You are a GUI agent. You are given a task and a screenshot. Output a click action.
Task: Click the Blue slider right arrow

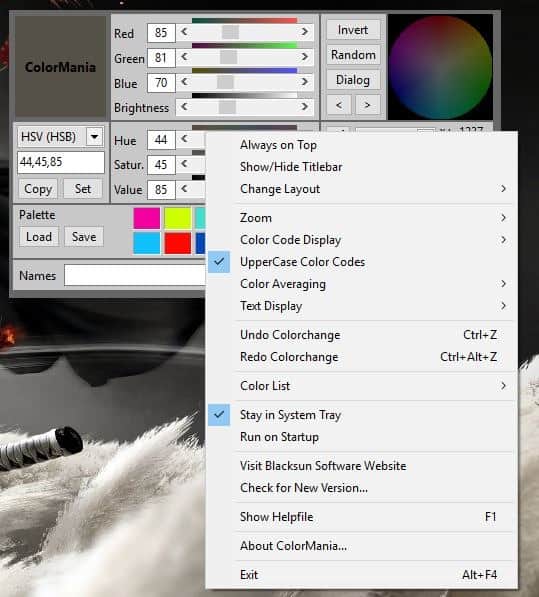pyautogui.click(x=305, y=82)
